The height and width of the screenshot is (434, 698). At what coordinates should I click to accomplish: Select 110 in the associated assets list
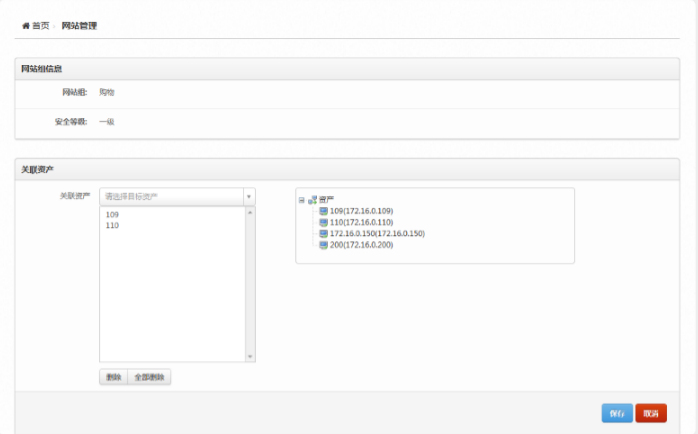[x=112, y=226]
